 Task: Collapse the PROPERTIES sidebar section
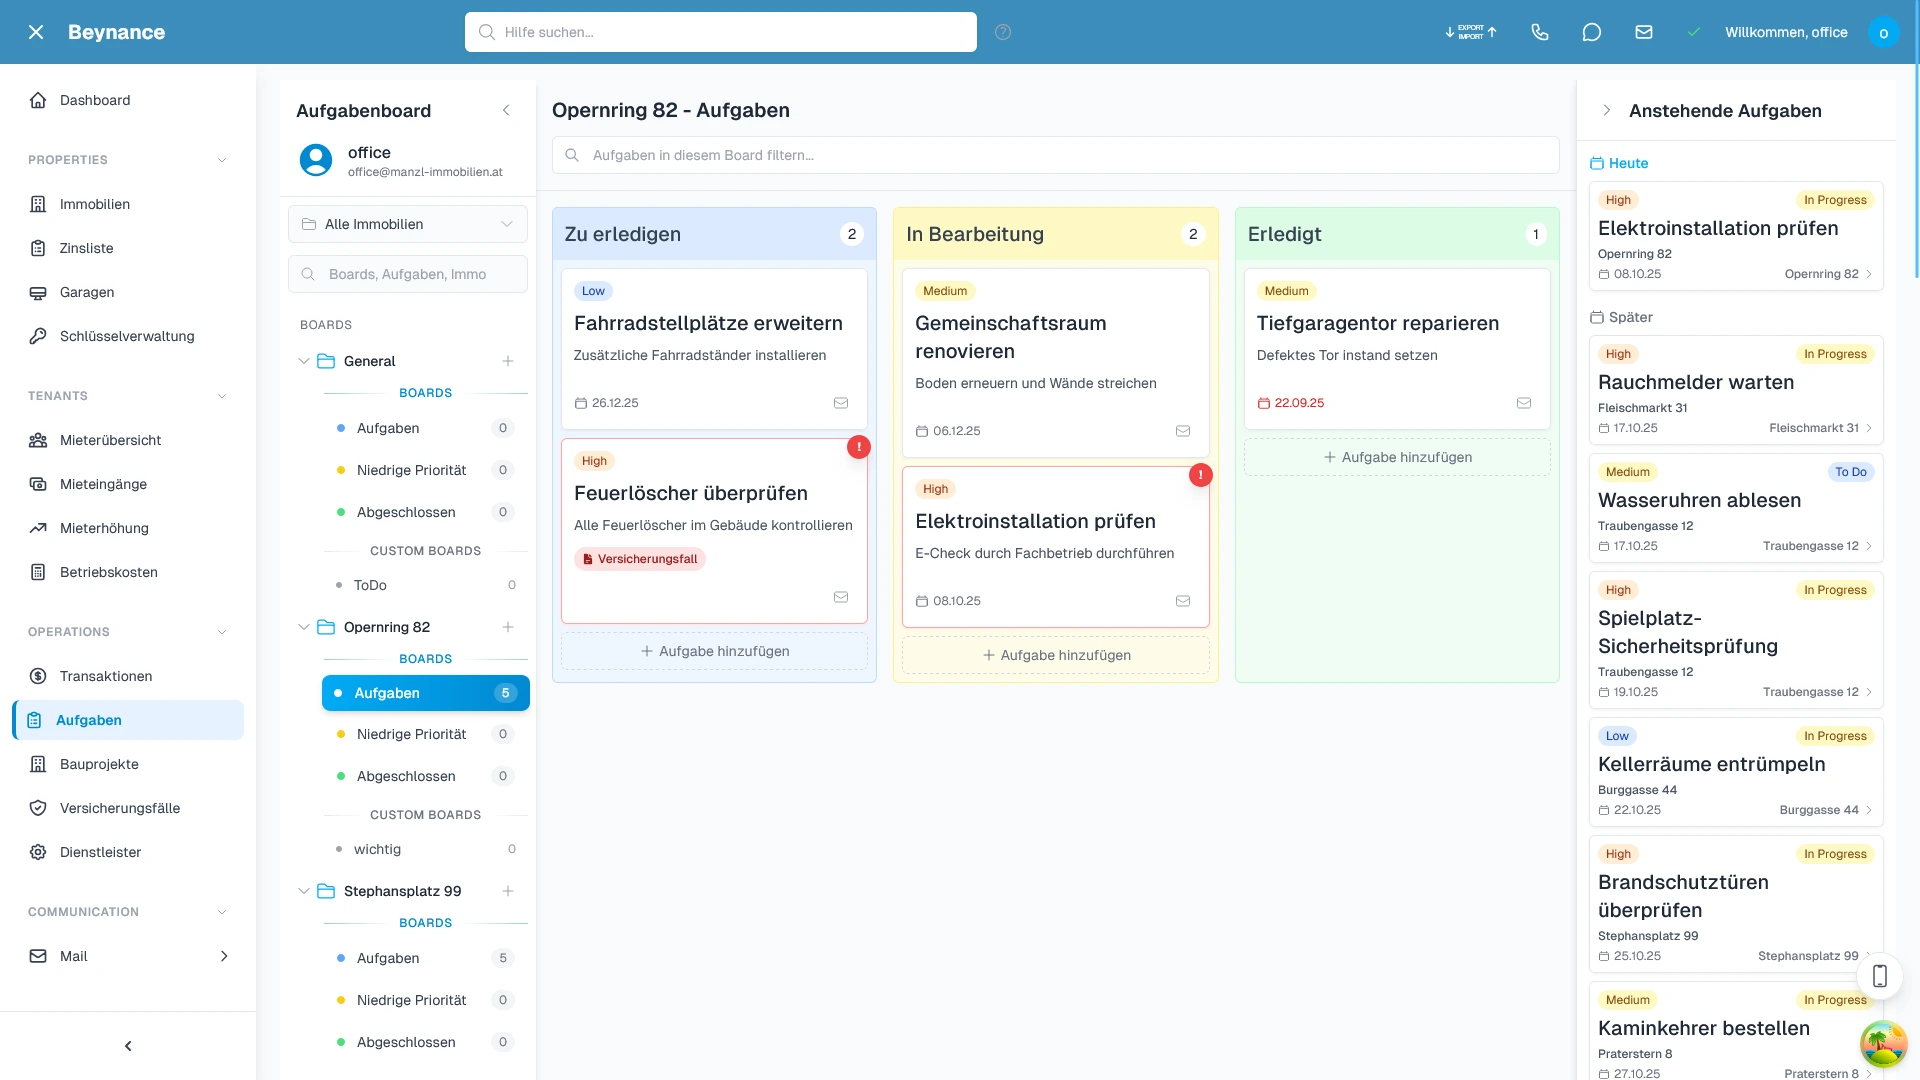[221, 160]
